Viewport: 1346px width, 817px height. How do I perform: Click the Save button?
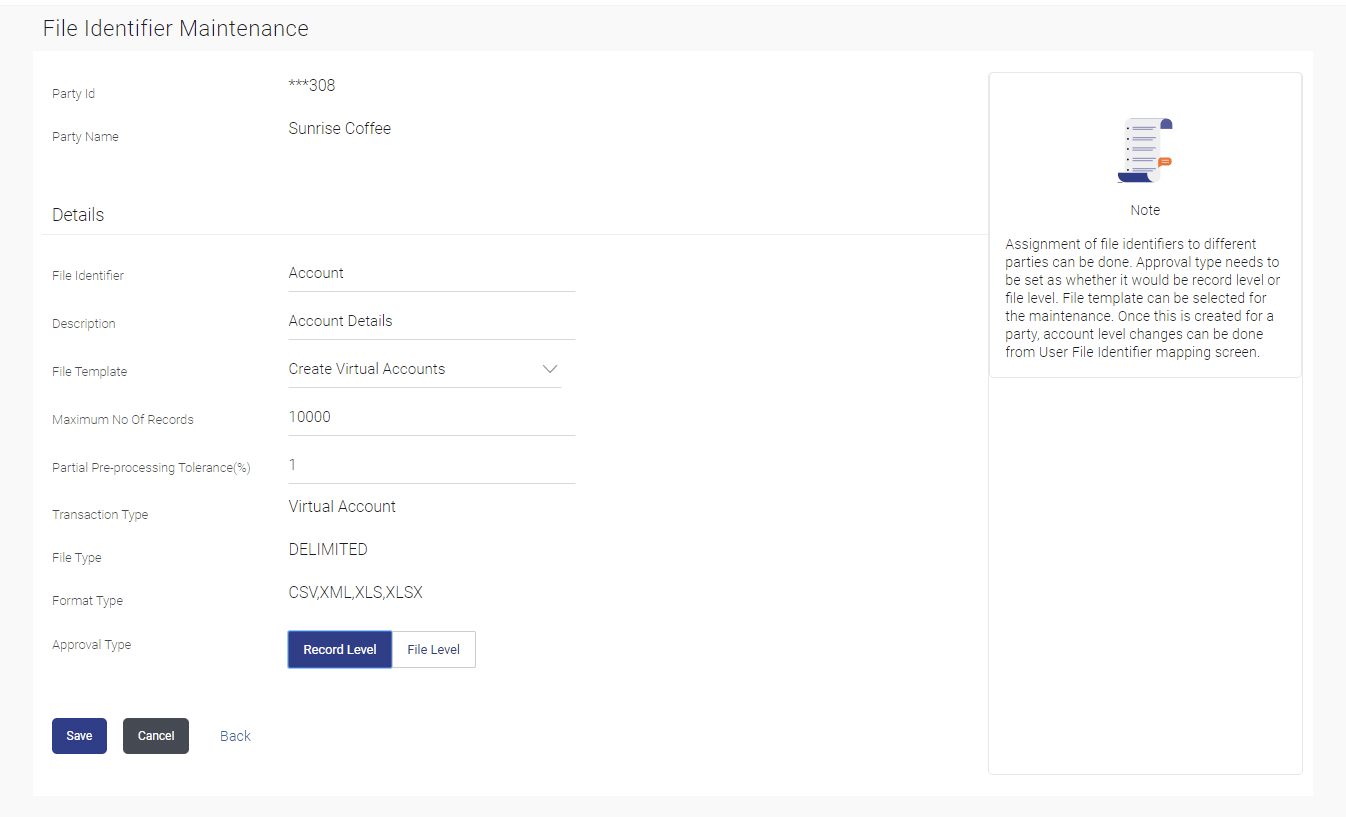(x=79, y=736)
